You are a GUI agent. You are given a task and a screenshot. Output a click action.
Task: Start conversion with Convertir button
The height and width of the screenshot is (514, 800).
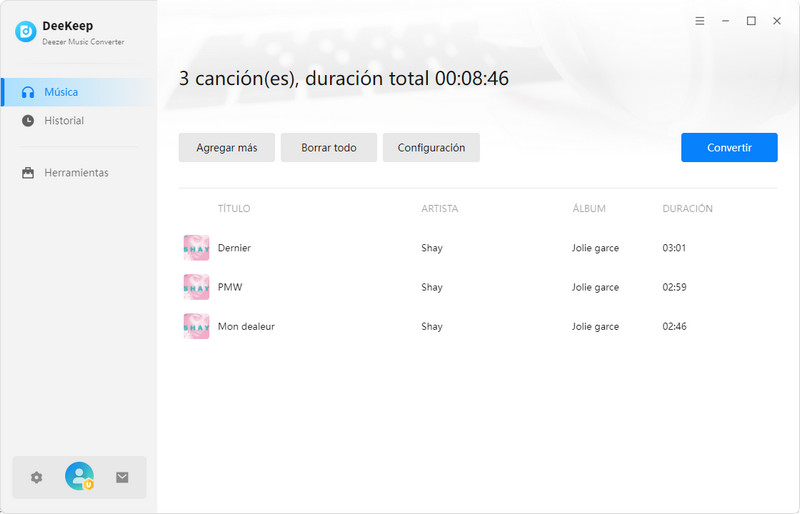click(729, 148)
